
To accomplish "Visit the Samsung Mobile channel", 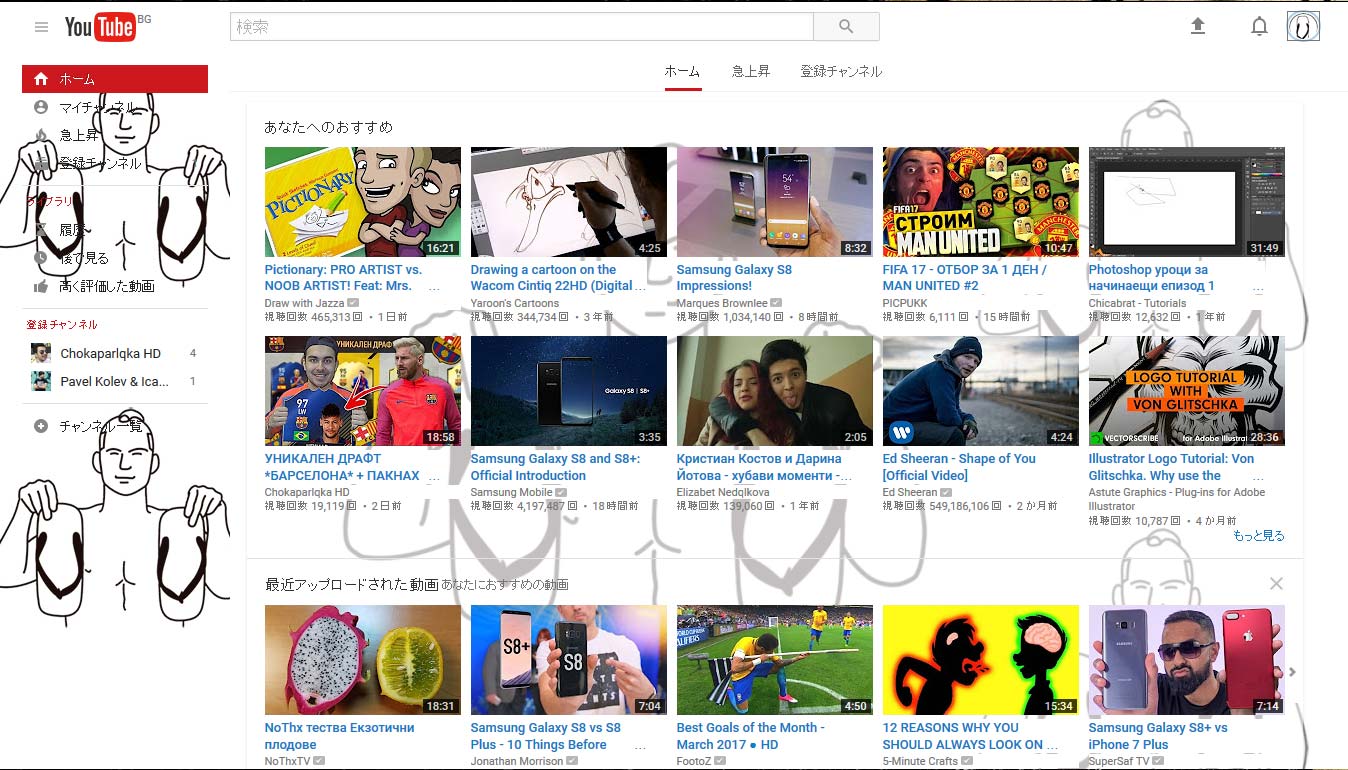I will (x=511, y=492).
